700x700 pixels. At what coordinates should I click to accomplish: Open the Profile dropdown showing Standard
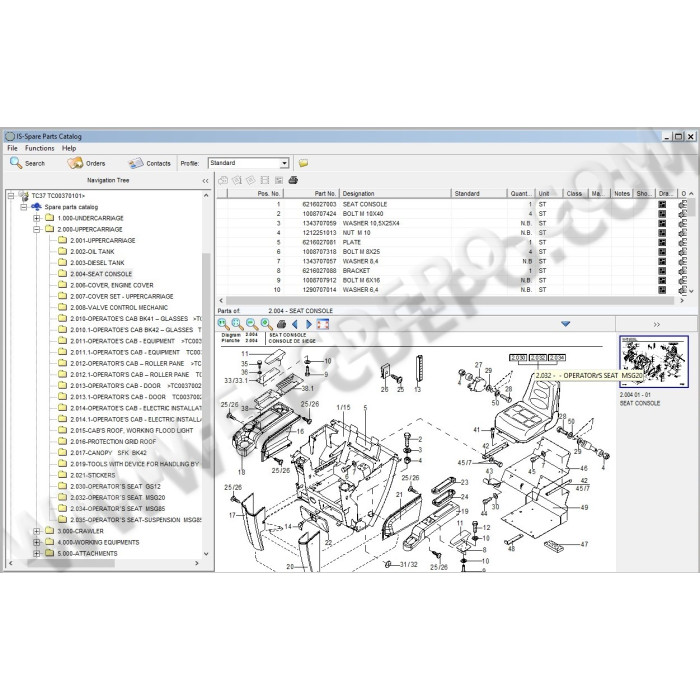pyautogui.click(x=249, y=163)
